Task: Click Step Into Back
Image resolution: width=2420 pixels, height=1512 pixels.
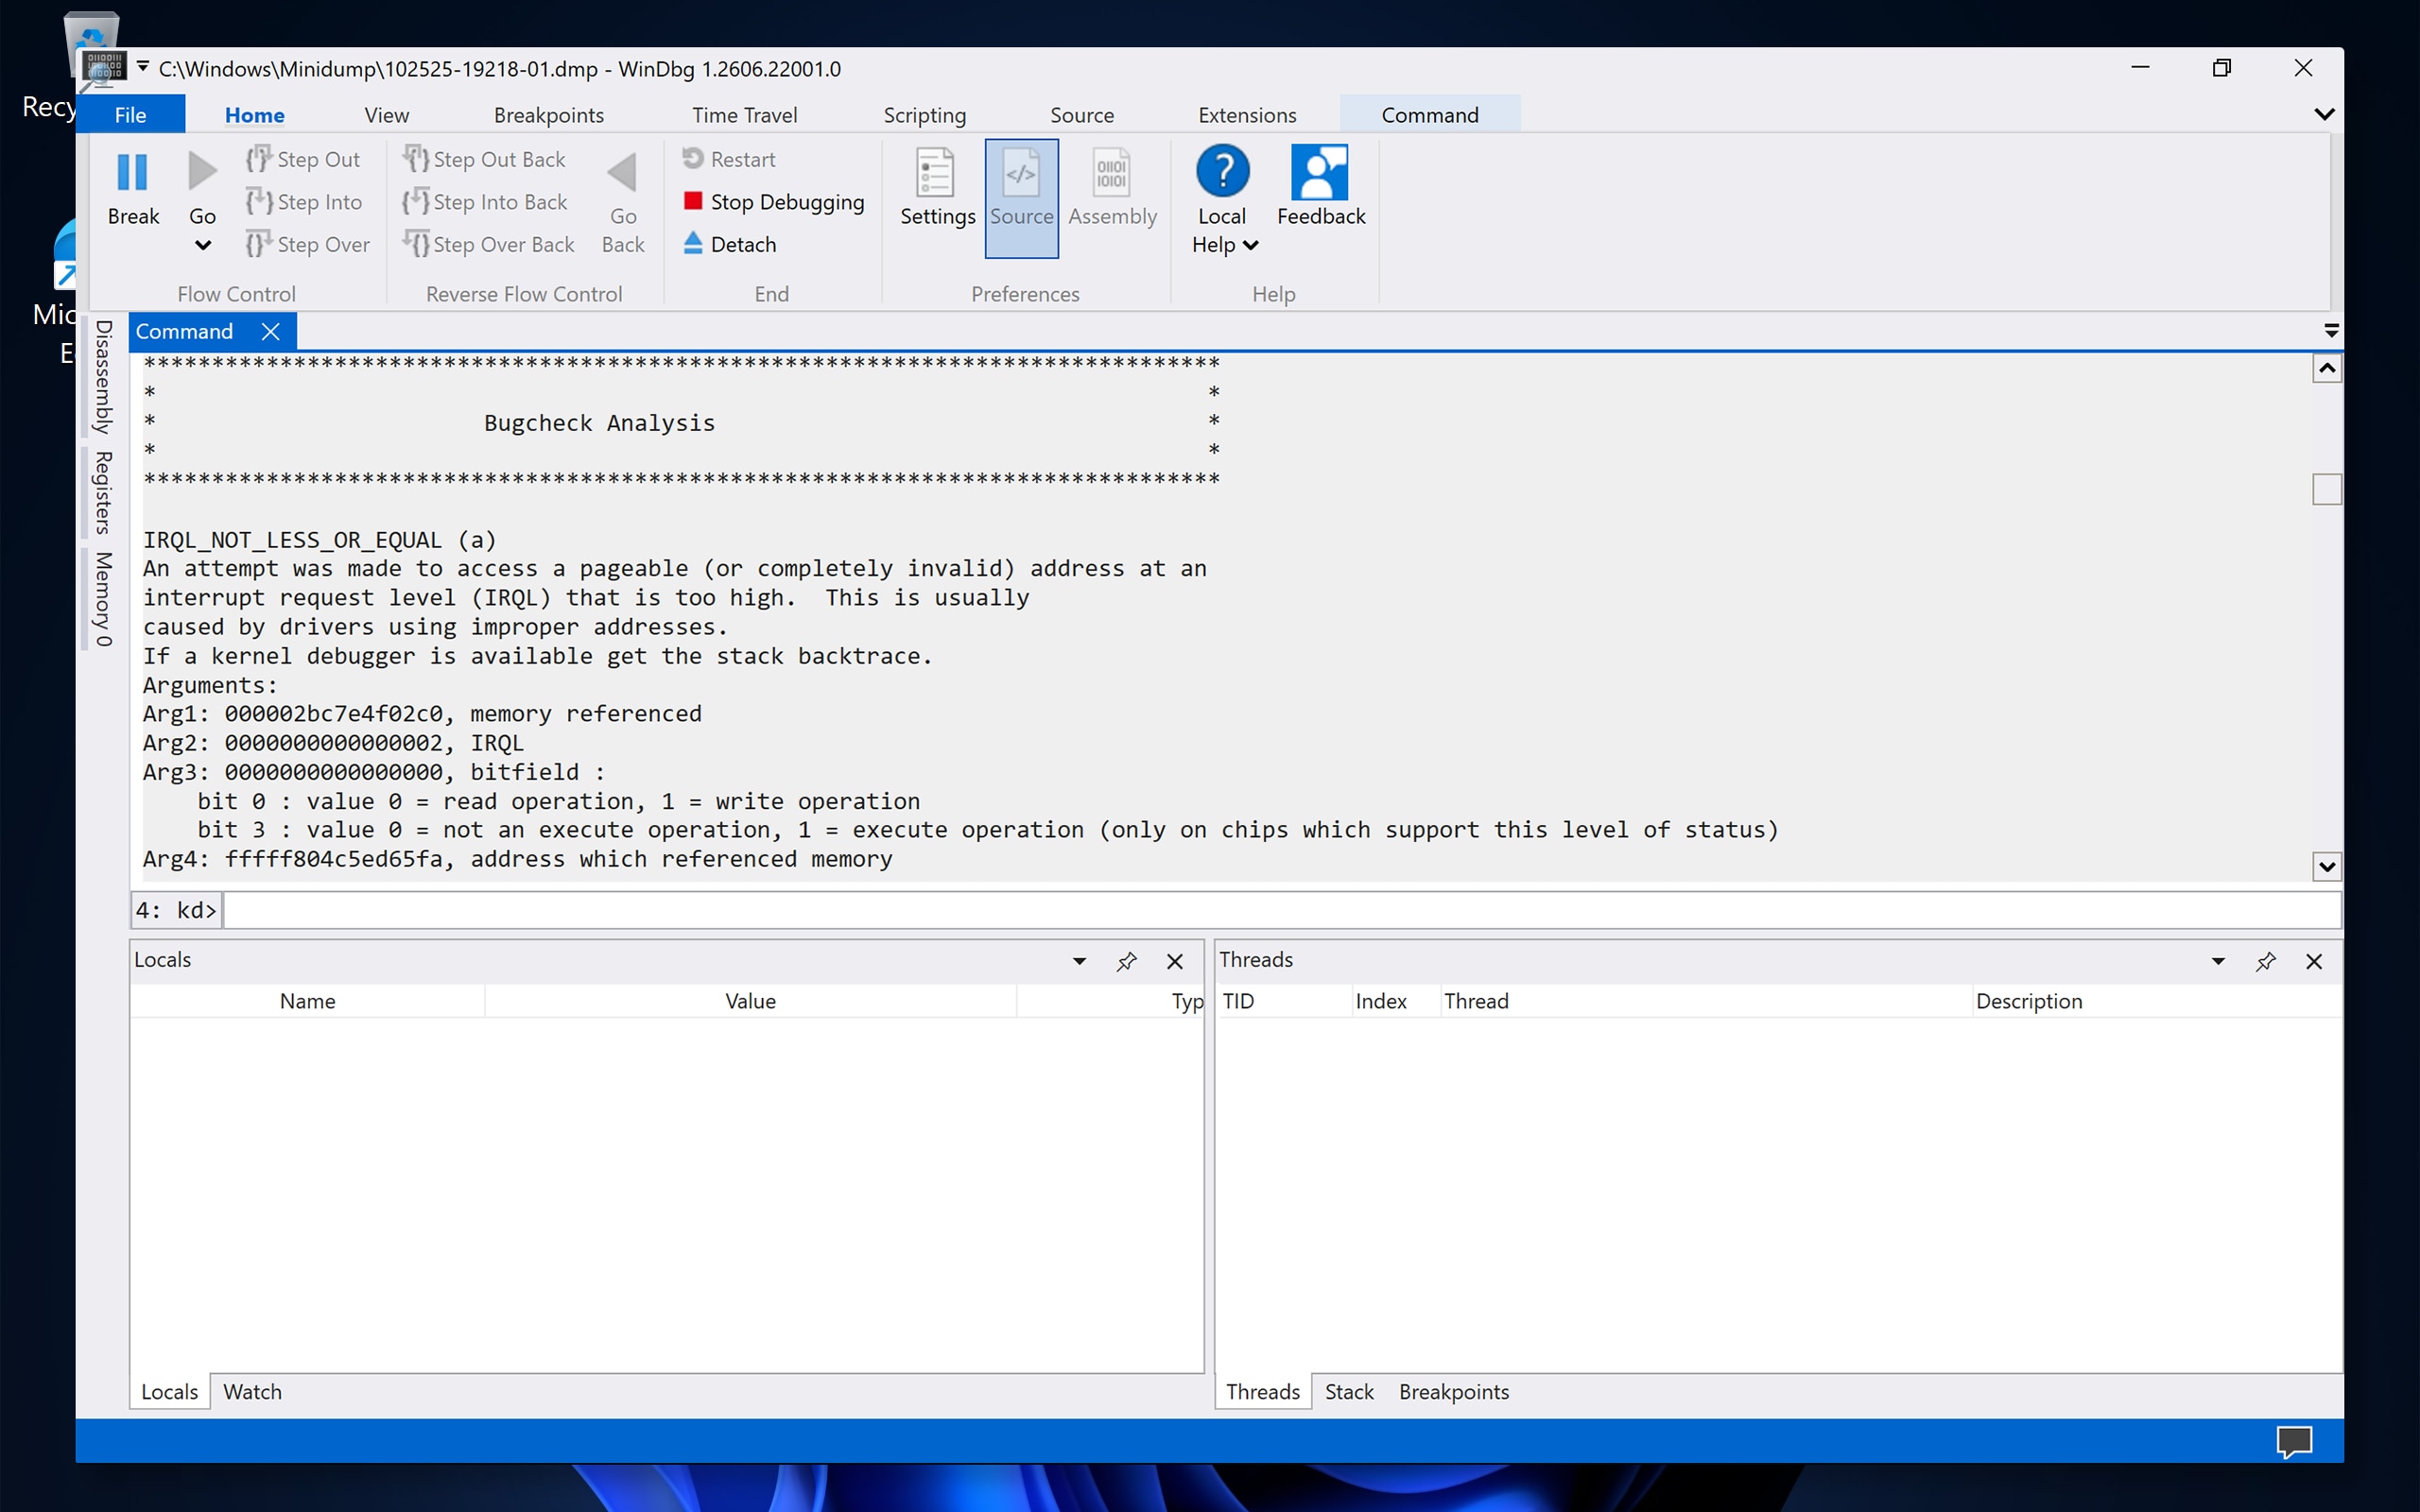Action: [x=485, y=202]
